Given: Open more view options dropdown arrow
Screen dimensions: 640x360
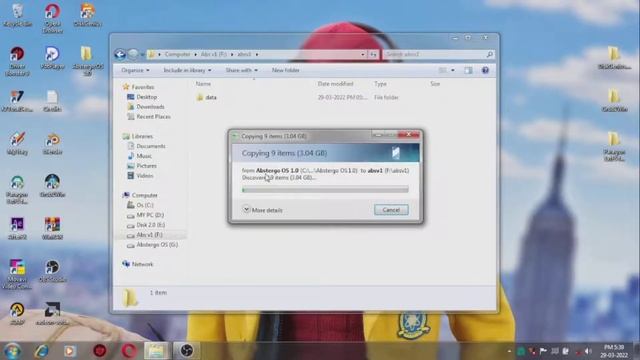Looking at the screenshot, I should point(453,70).
